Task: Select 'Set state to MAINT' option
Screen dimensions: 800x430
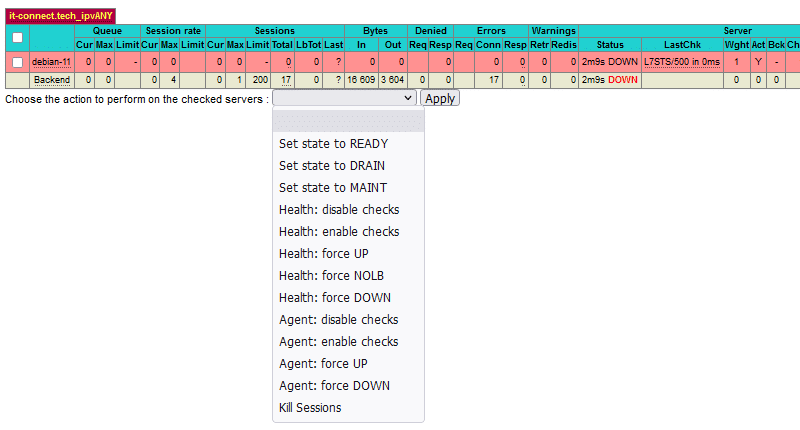Action: (333, 188)
